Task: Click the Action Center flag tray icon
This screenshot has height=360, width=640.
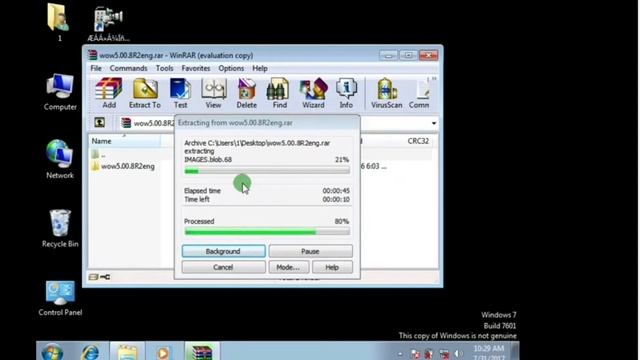Action: click(415, 354)
